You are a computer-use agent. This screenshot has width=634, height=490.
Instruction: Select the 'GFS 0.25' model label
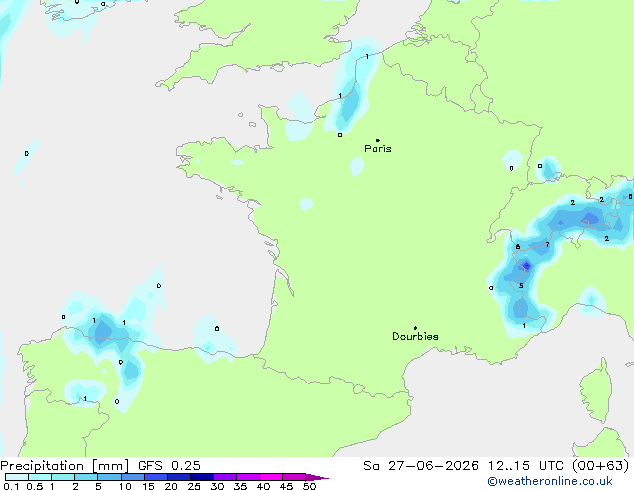[169, 466]
